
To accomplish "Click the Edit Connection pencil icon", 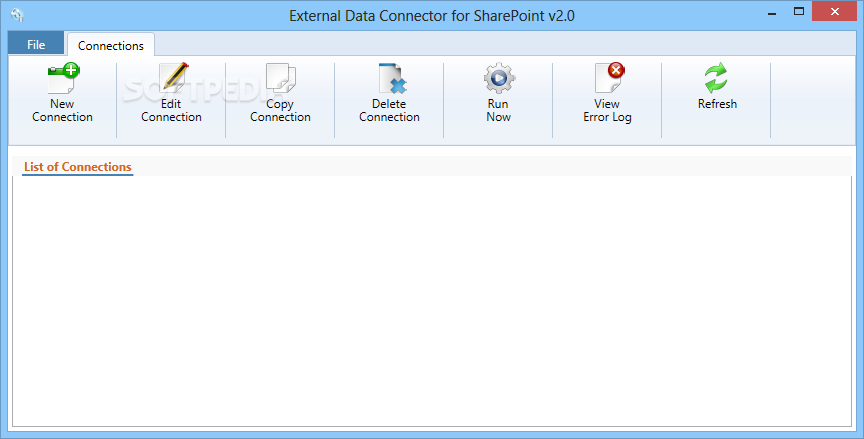I will [x=173, y=78].
